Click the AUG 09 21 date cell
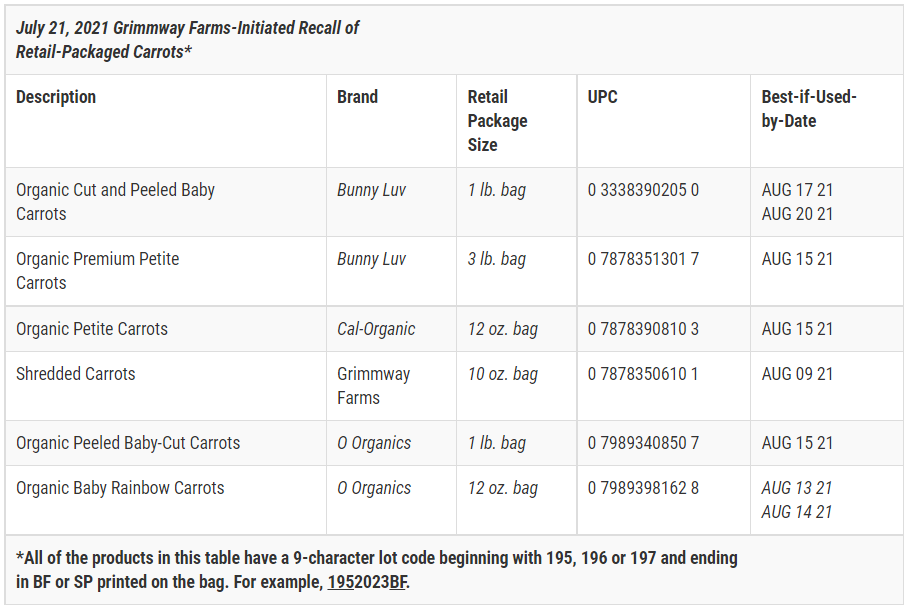The height and width of the screenshot is (607, 907). [797, 374]
